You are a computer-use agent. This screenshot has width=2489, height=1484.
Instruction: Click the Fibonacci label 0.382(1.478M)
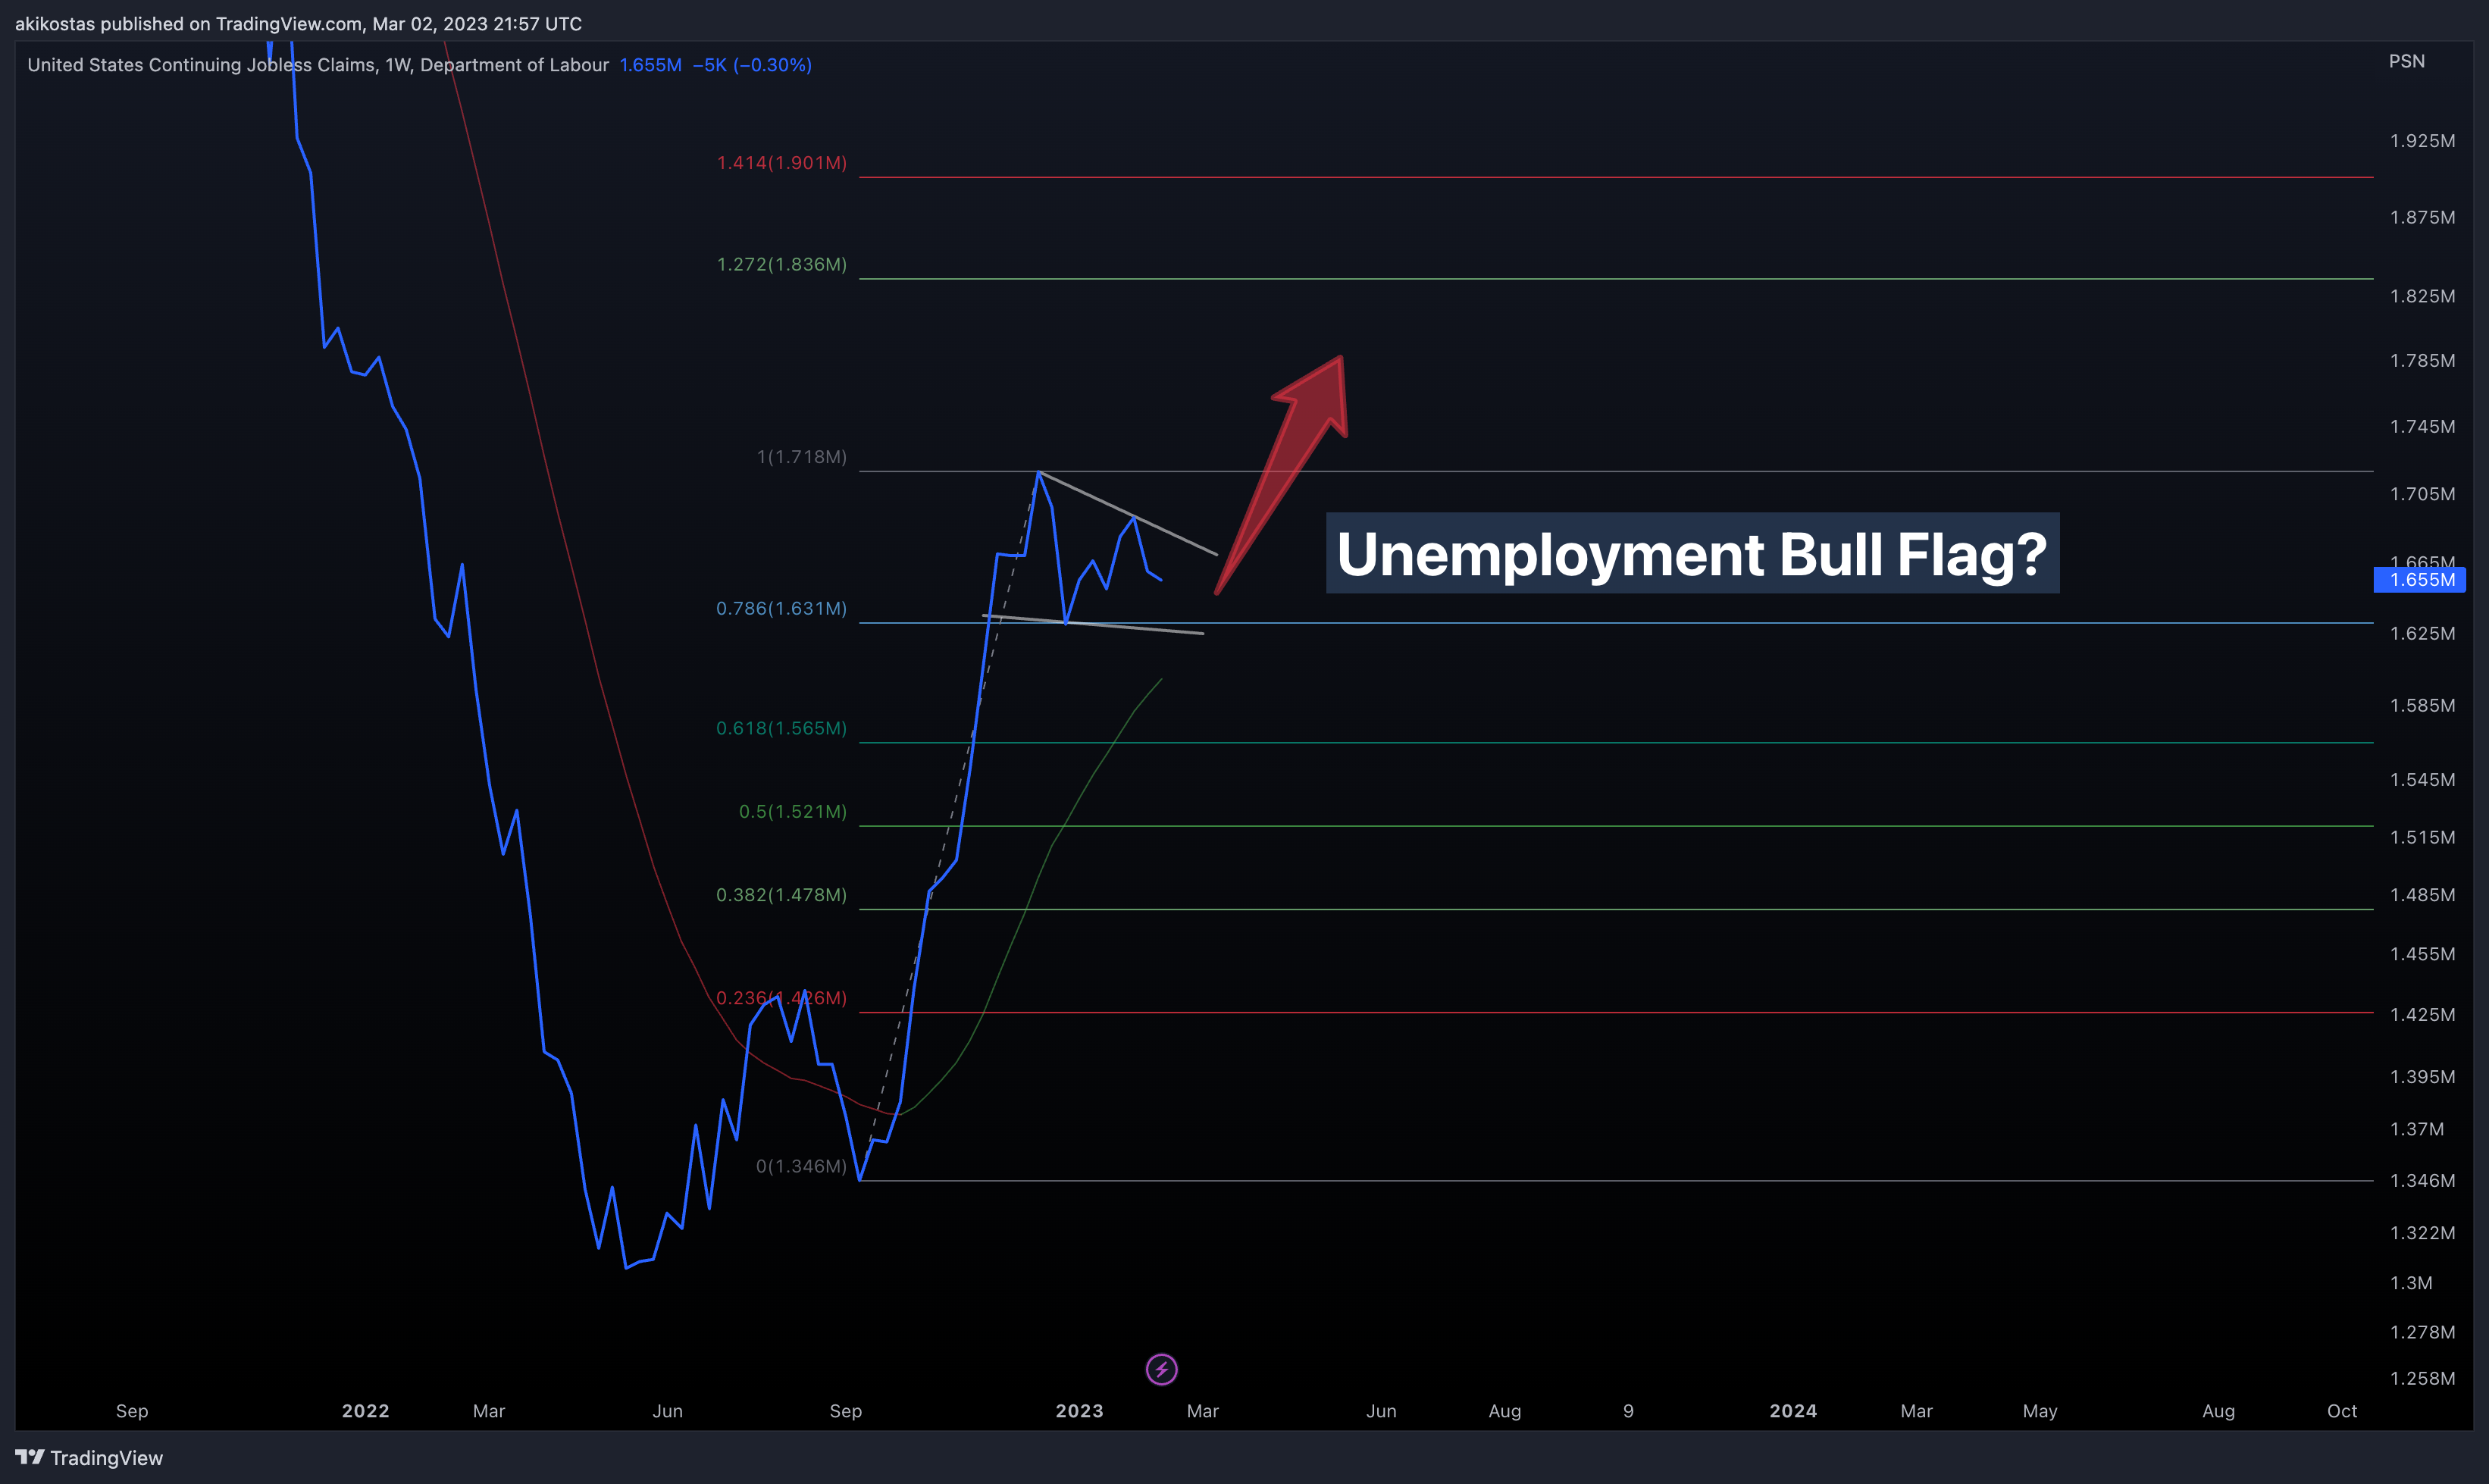click(782, 895)
